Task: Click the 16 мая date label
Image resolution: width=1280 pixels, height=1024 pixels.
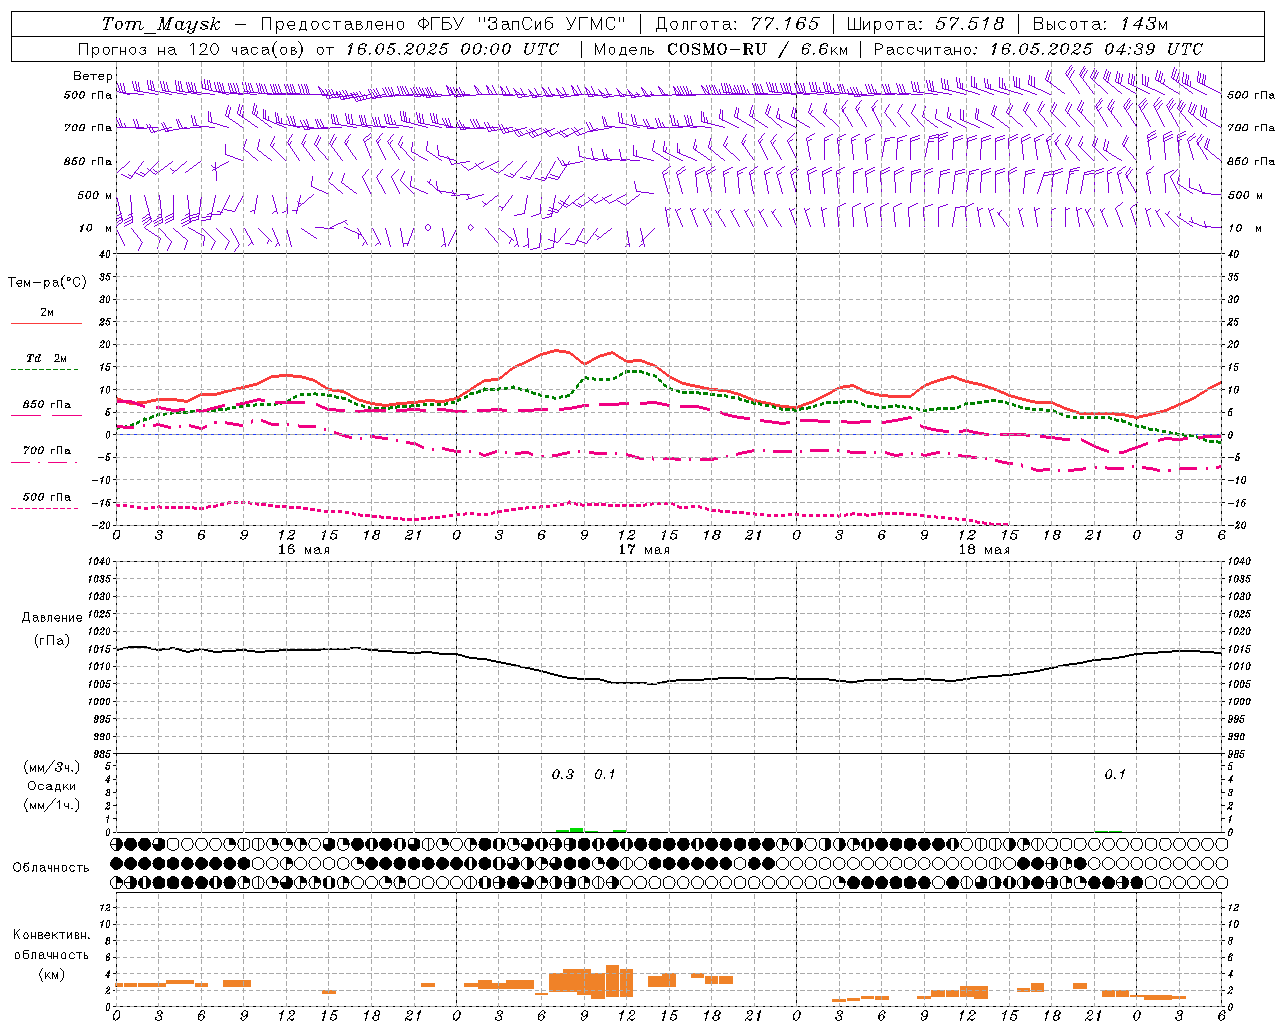Action: point(303,550)
